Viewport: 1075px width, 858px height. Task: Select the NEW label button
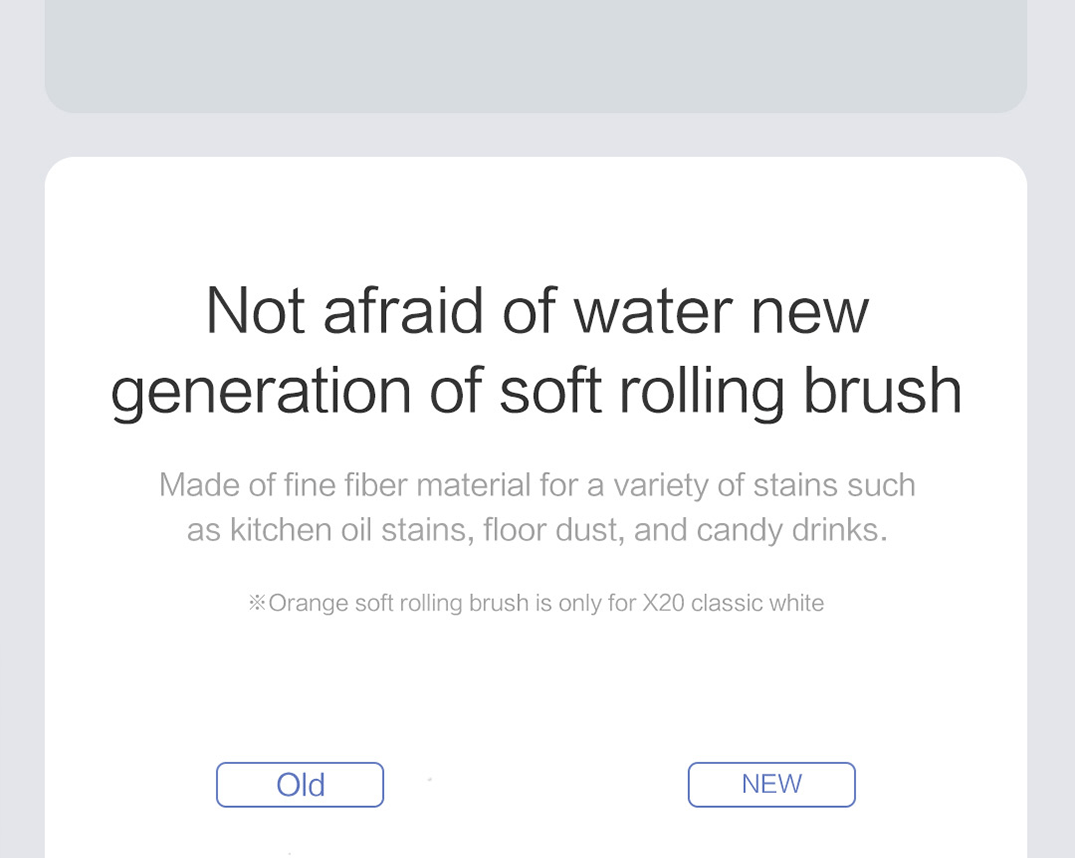pyautogui.click(x=771, y=785)
